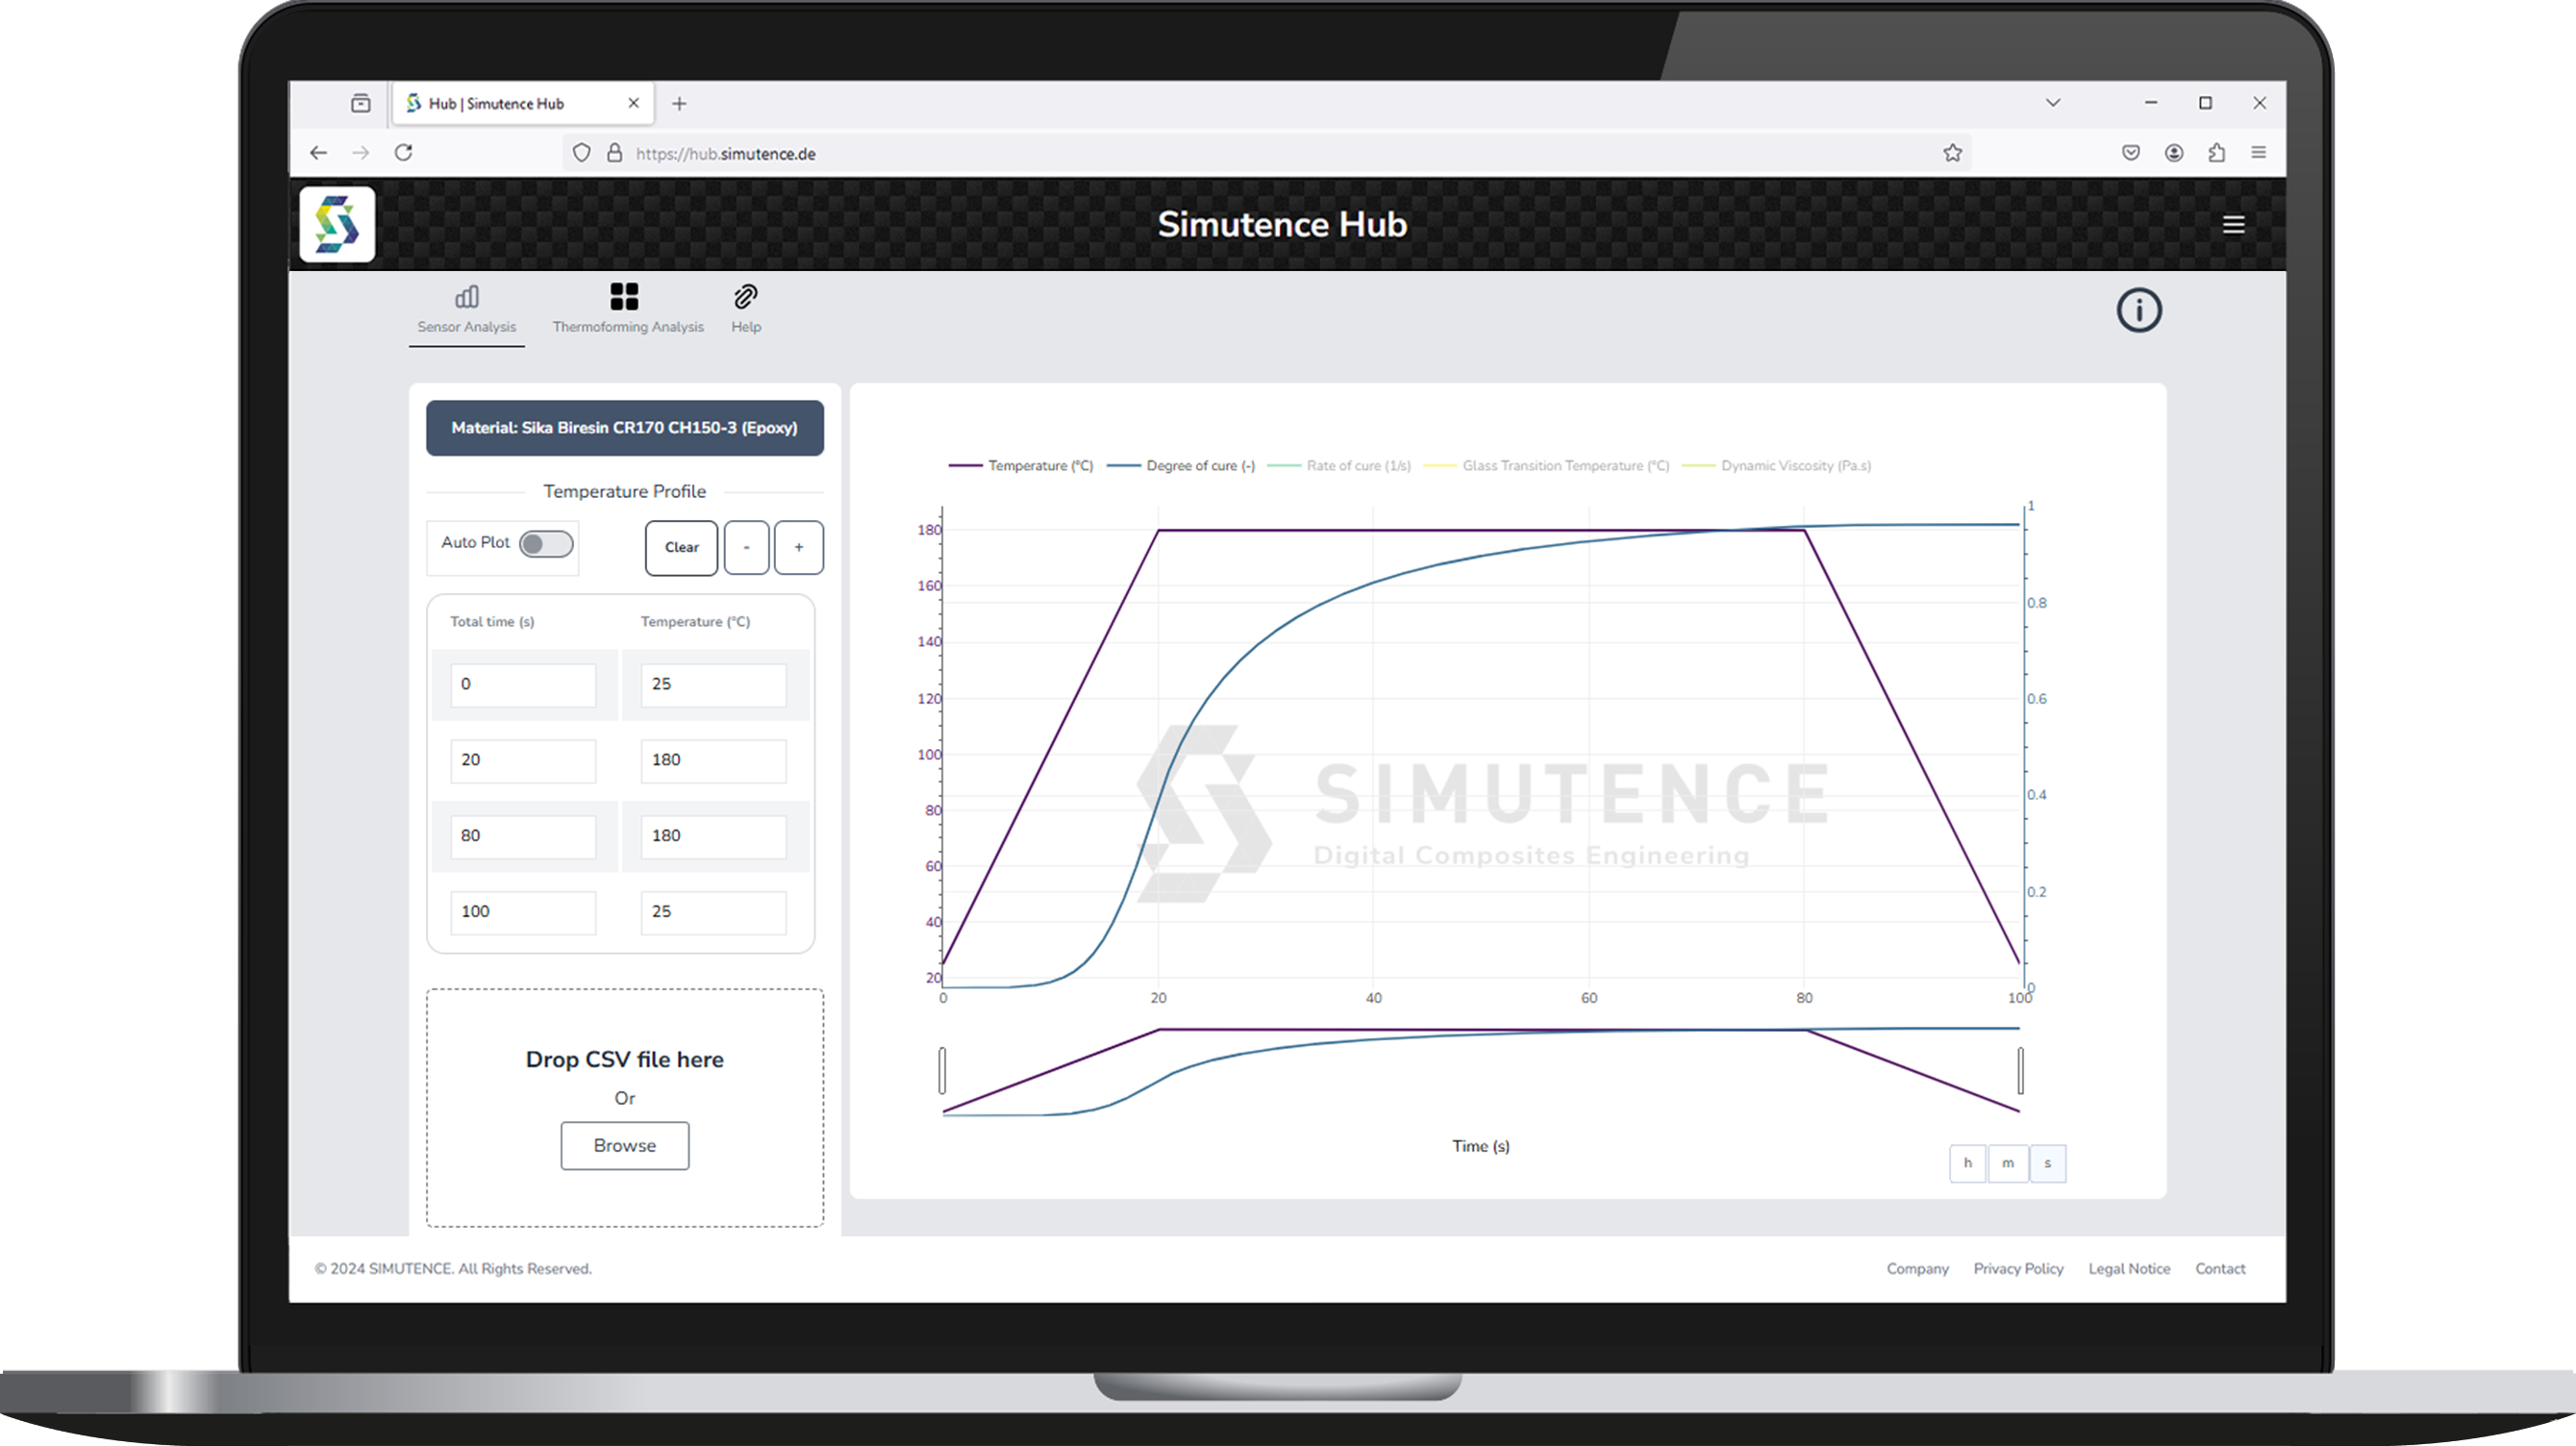Open the browser extensions puzzle icon

[2216, 153]
